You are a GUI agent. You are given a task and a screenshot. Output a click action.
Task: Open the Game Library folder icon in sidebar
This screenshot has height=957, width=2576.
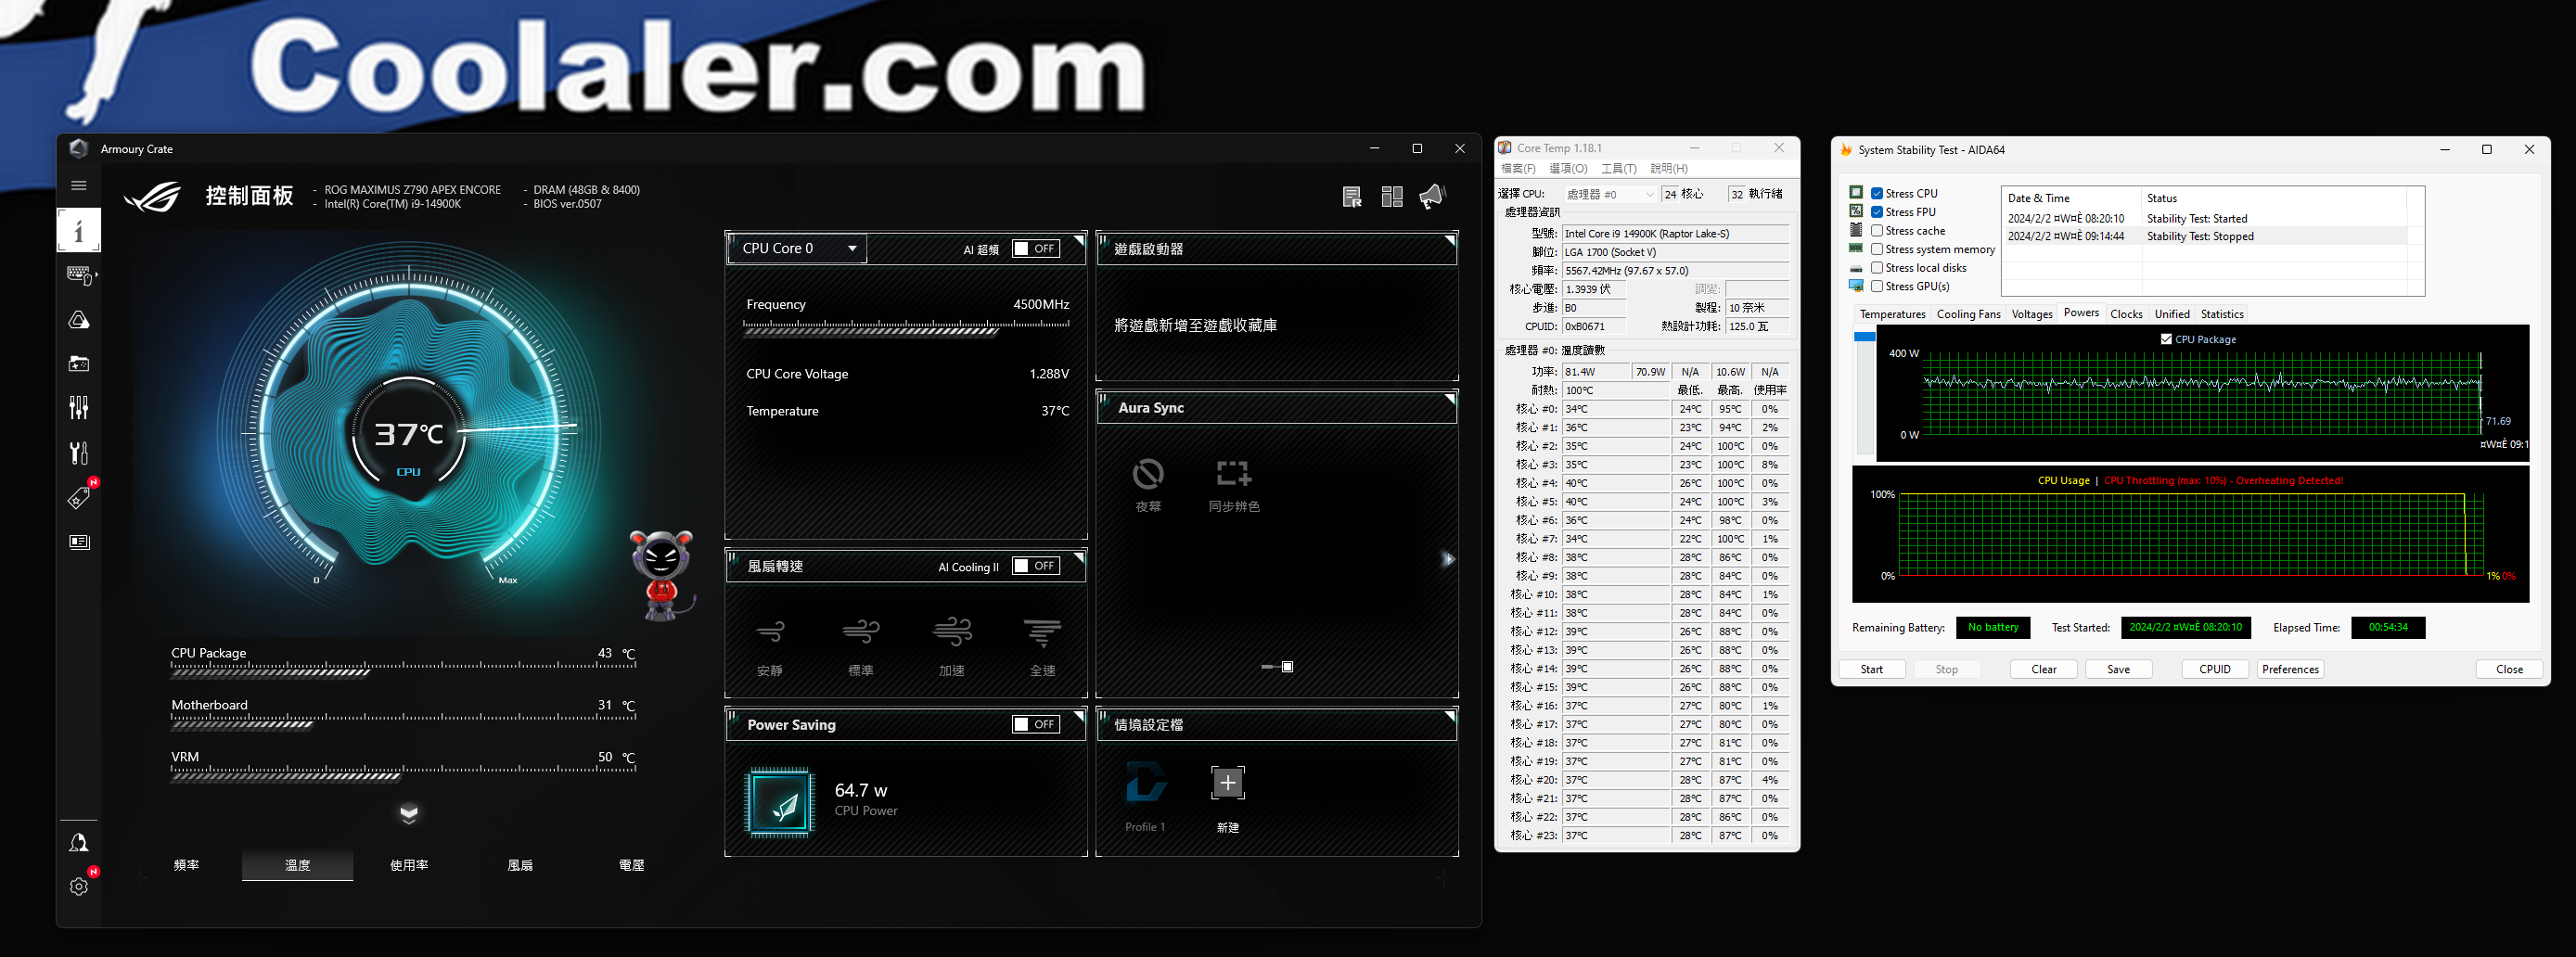click(79, 364)
